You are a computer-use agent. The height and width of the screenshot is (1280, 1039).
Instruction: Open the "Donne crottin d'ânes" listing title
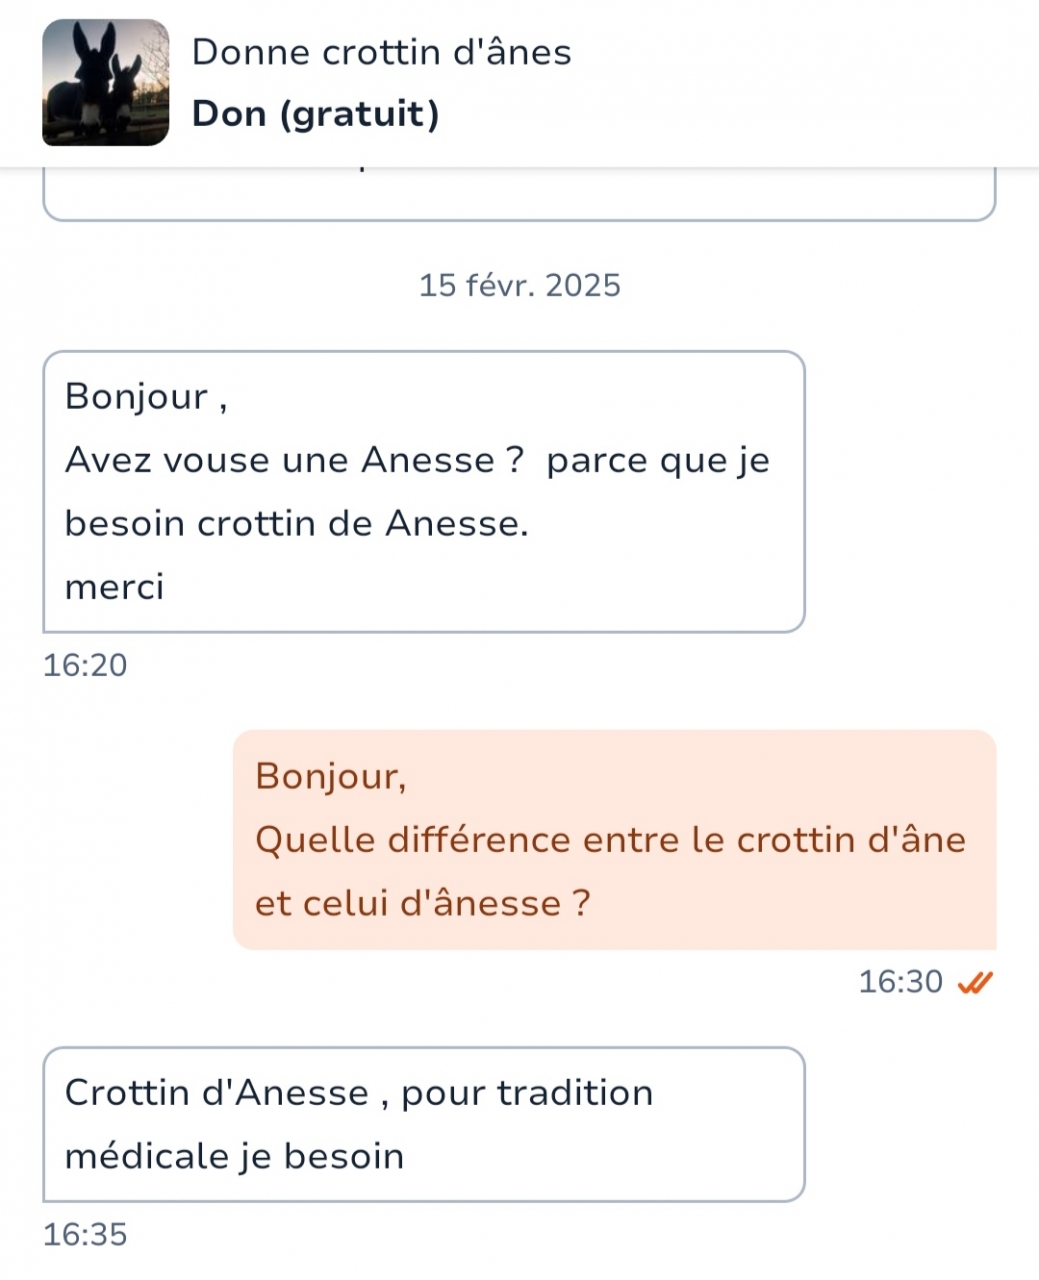coord(381,52)
